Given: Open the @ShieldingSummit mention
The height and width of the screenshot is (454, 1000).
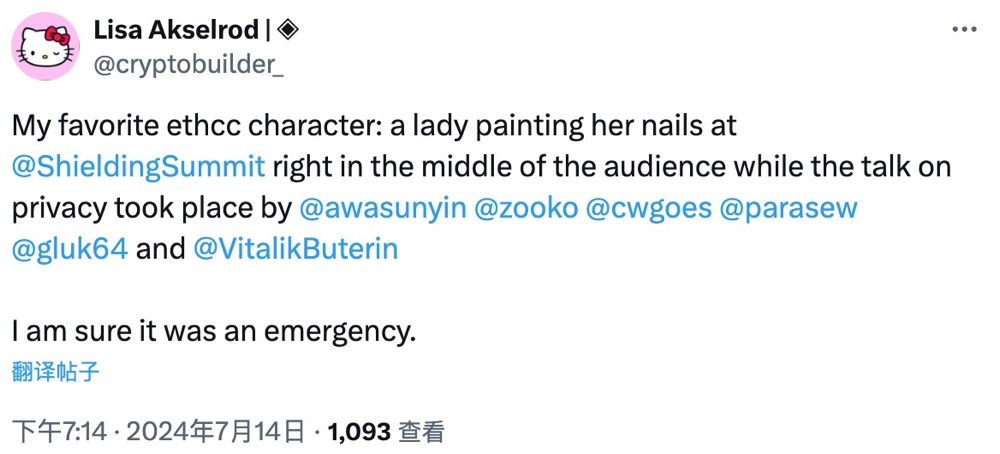Looking at the screenshot, I should [138, 166].
